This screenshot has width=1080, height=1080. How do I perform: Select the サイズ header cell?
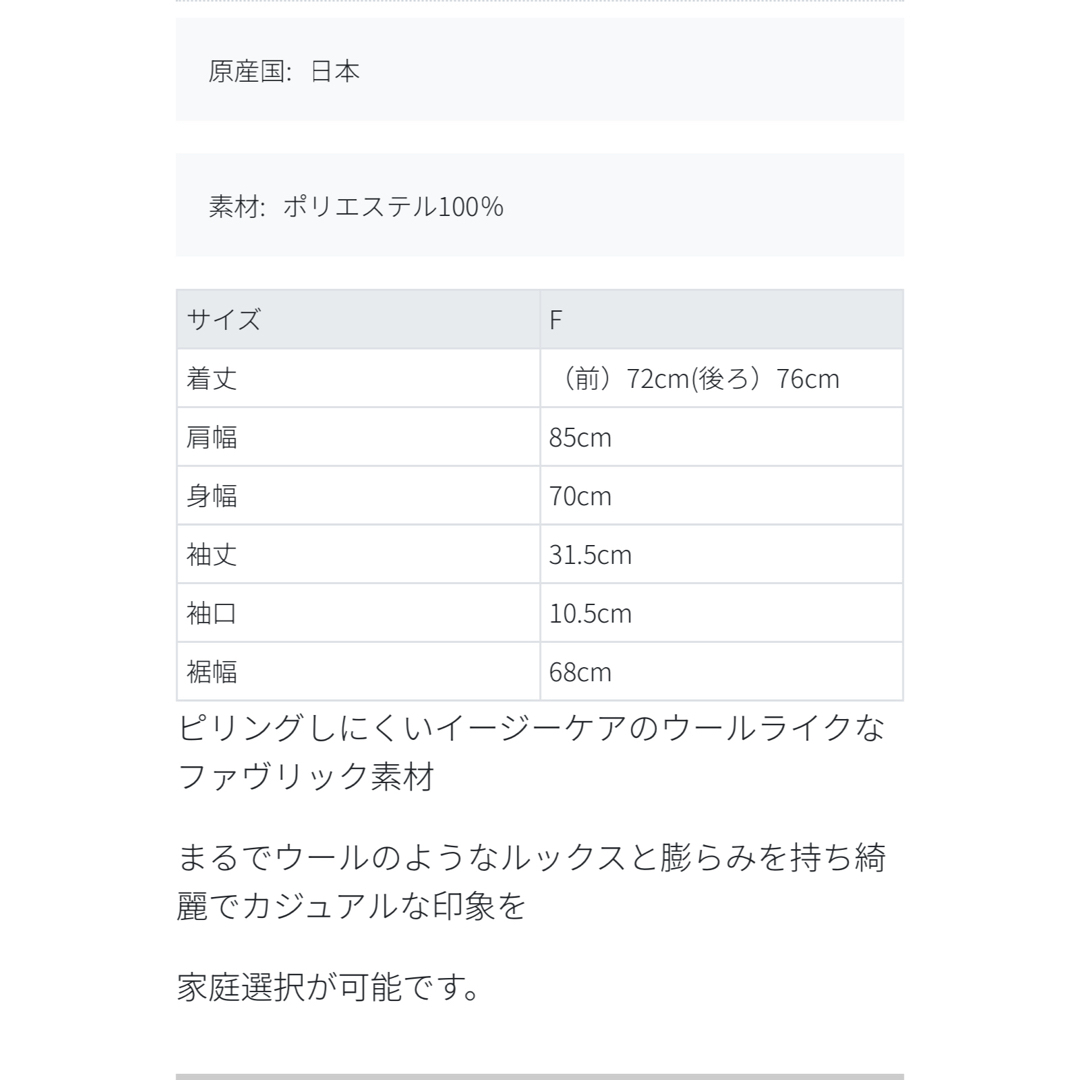click(358, 320)
